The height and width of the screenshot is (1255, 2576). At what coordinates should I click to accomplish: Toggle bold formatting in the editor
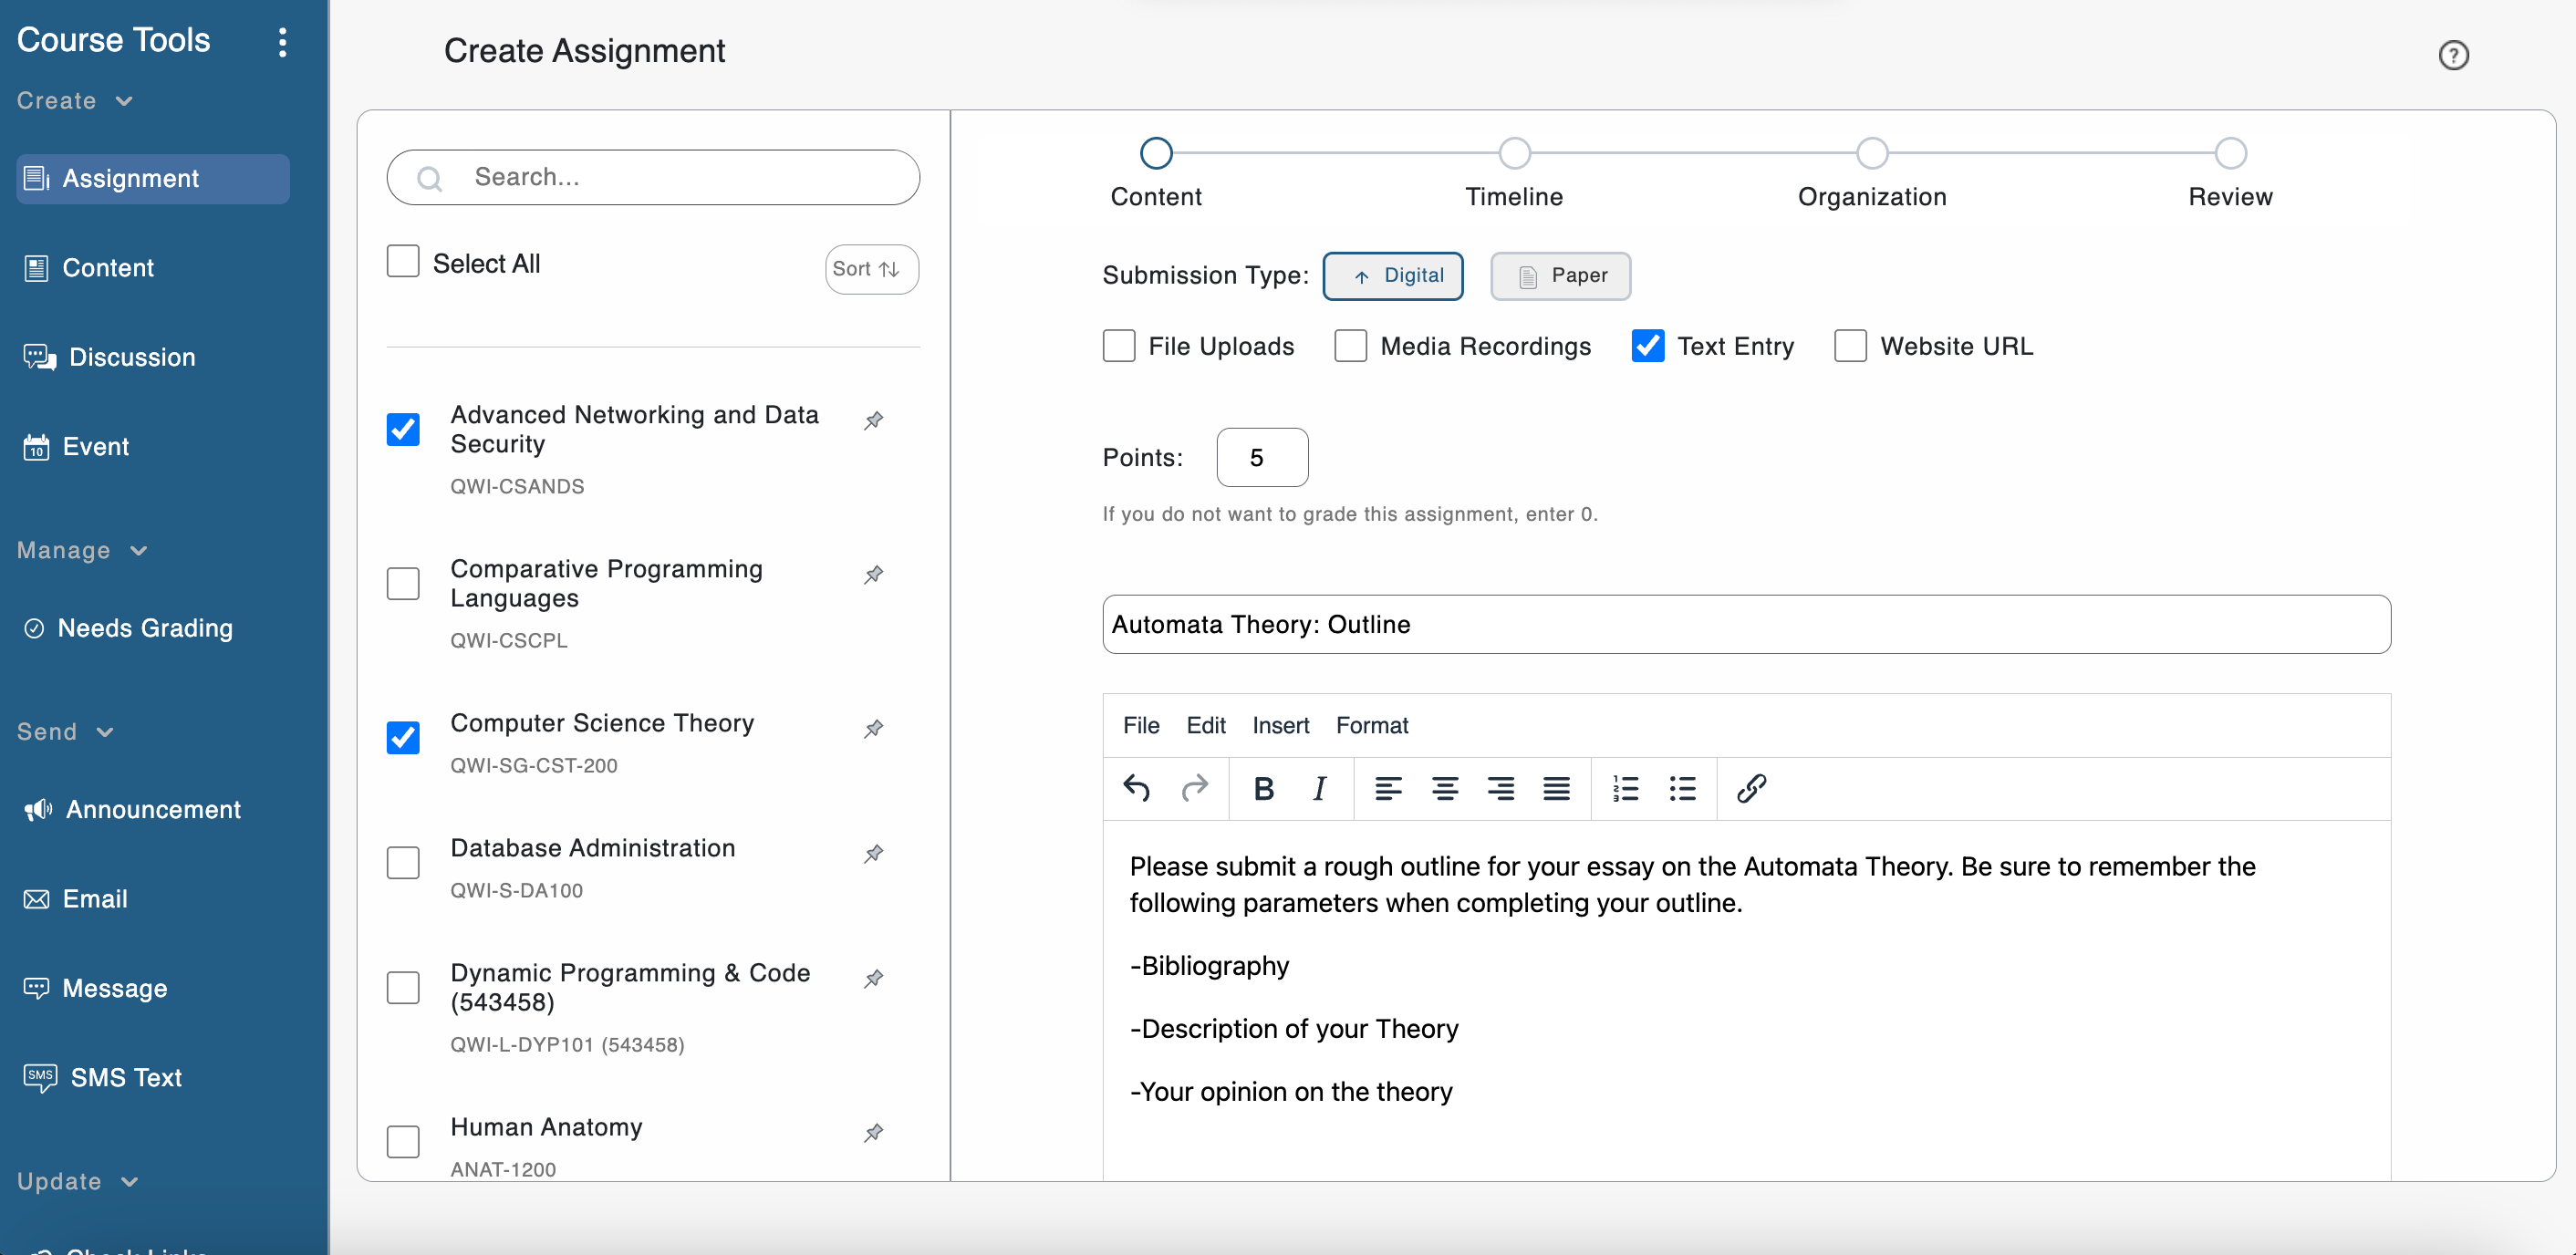click(x=1263, y=788)
